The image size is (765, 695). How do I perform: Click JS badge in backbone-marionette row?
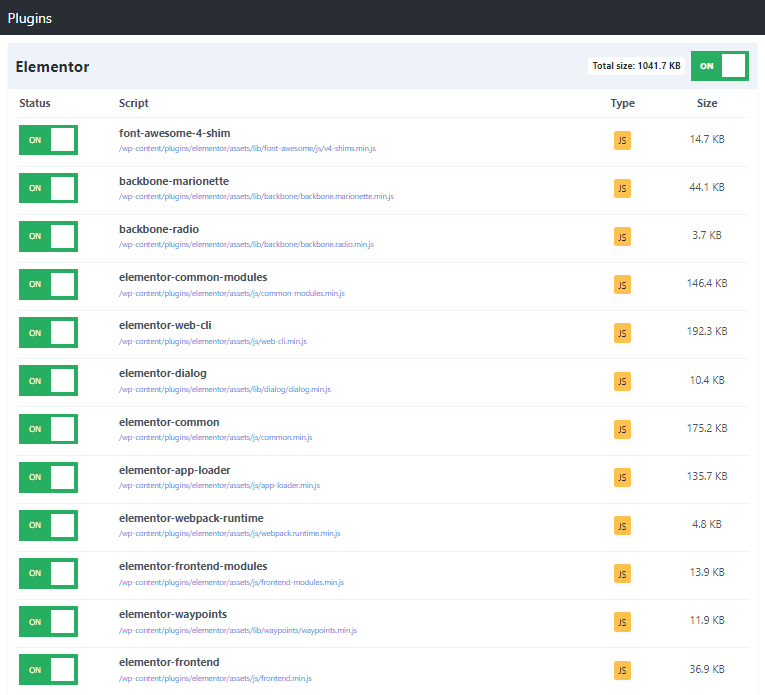click(622, 188)
